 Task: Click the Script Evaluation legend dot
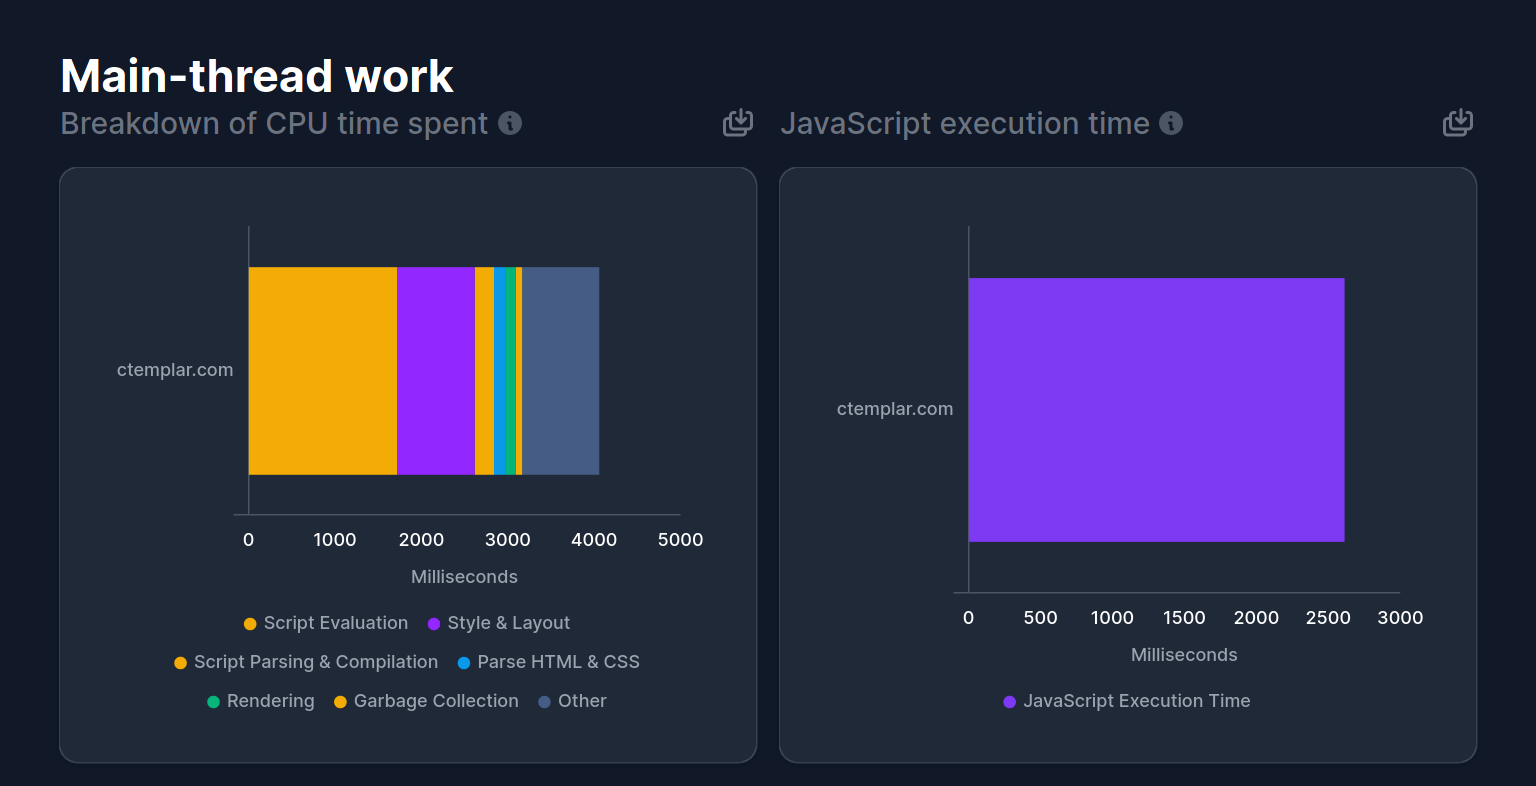249,623
